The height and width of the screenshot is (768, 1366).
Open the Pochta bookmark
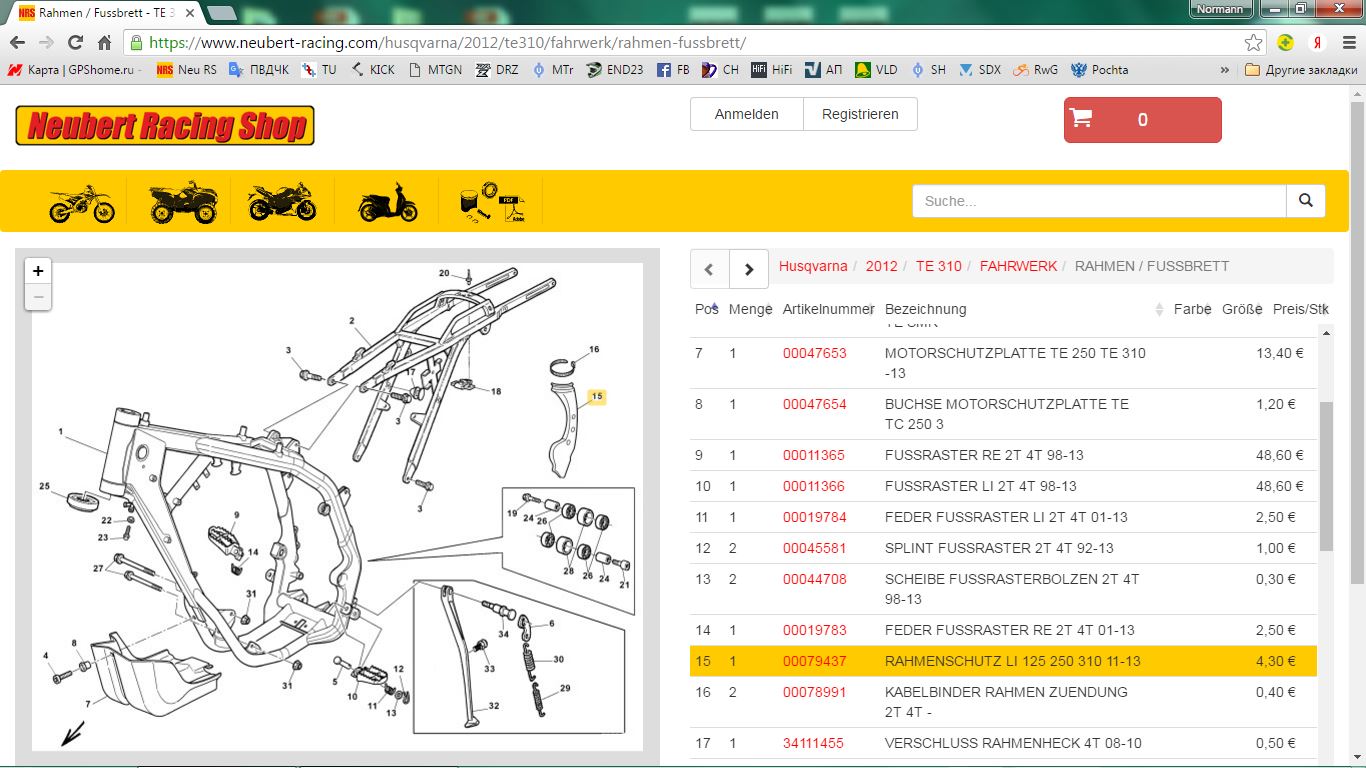pos(1099,70)
